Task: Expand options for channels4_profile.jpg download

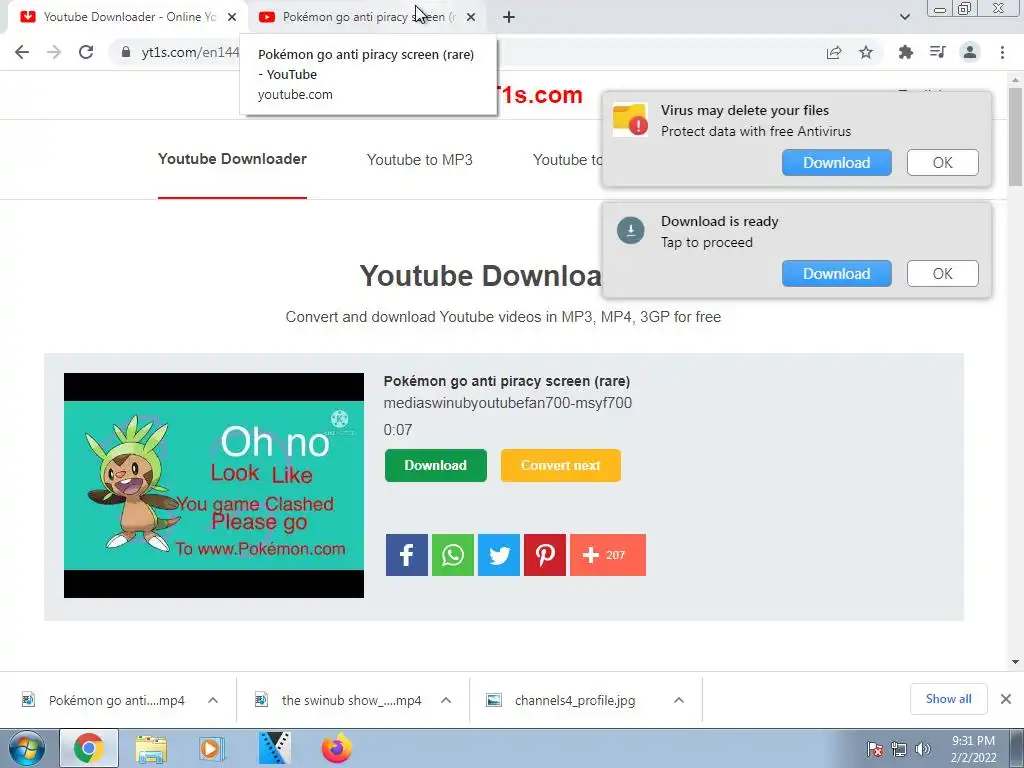Action: (679, 700)
